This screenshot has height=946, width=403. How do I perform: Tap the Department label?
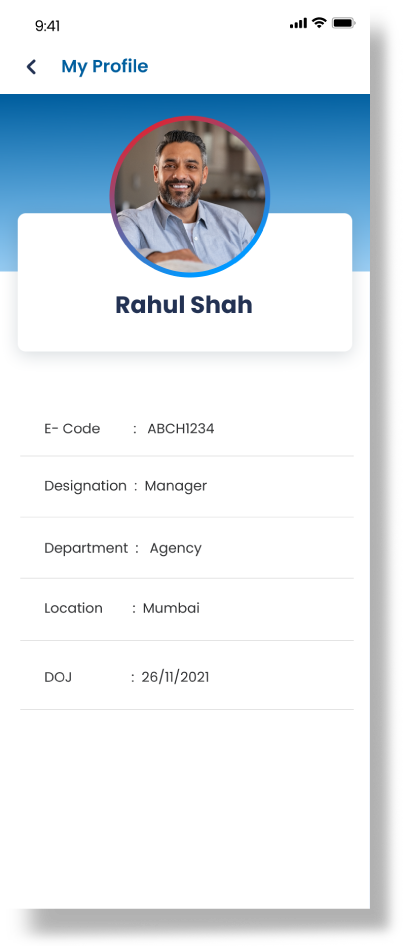tap(86, 548)
